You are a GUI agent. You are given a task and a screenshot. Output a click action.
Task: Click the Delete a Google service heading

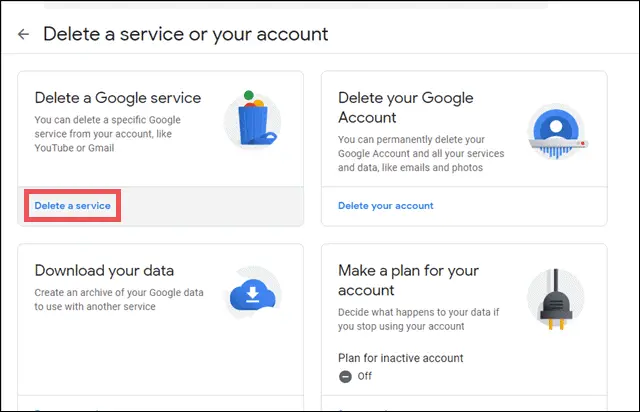(118, 98)
